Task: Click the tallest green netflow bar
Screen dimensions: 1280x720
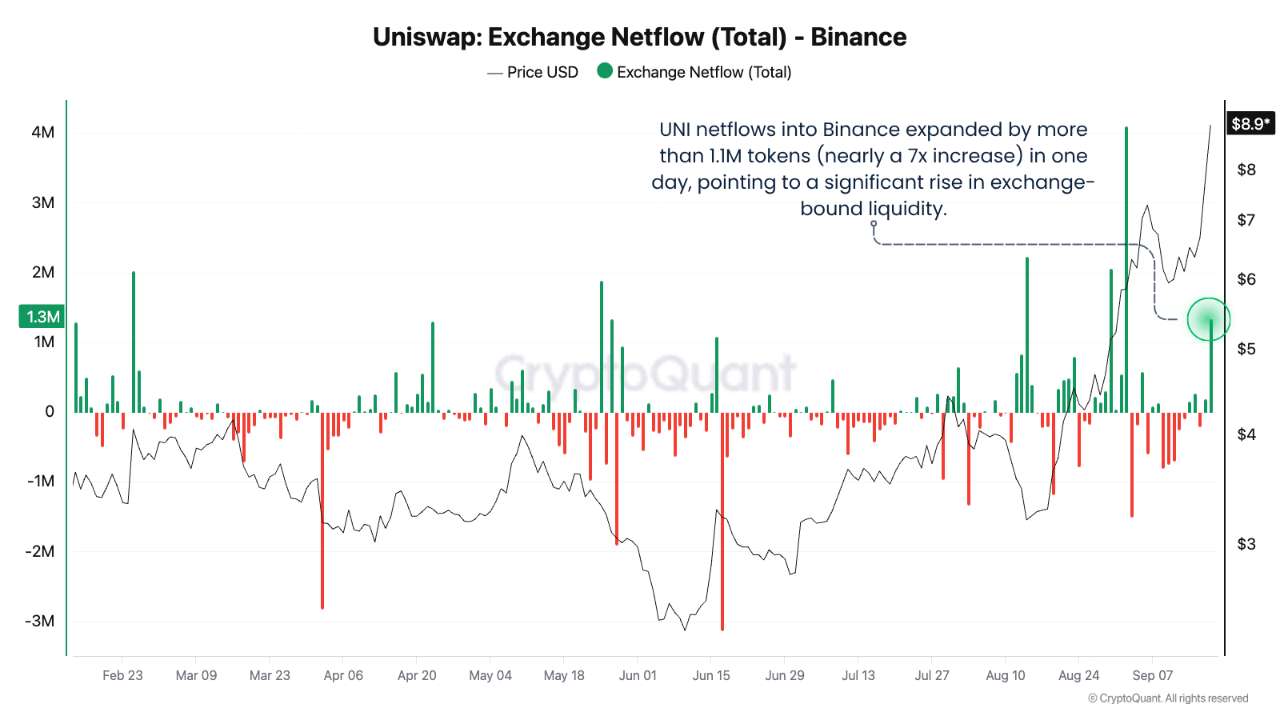Action: tap(1126, 269)
